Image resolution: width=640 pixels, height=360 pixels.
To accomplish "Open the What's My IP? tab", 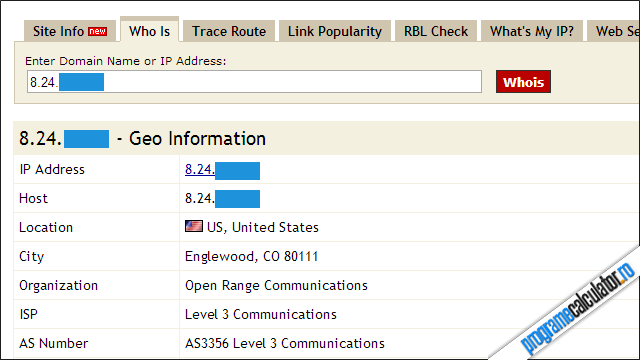I will pos(532,31).
